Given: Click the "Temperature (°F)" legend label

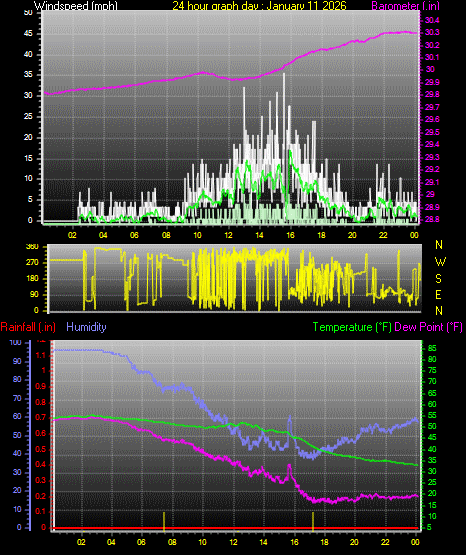Looking at the screenshot, I should tap(352, 327).
